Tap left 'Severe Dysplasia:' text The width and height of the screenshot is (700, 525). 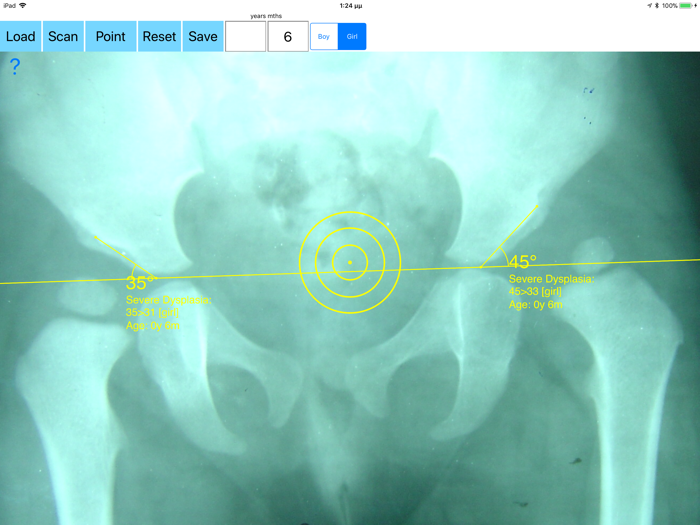pyautogui.click(x=168, y=300)
